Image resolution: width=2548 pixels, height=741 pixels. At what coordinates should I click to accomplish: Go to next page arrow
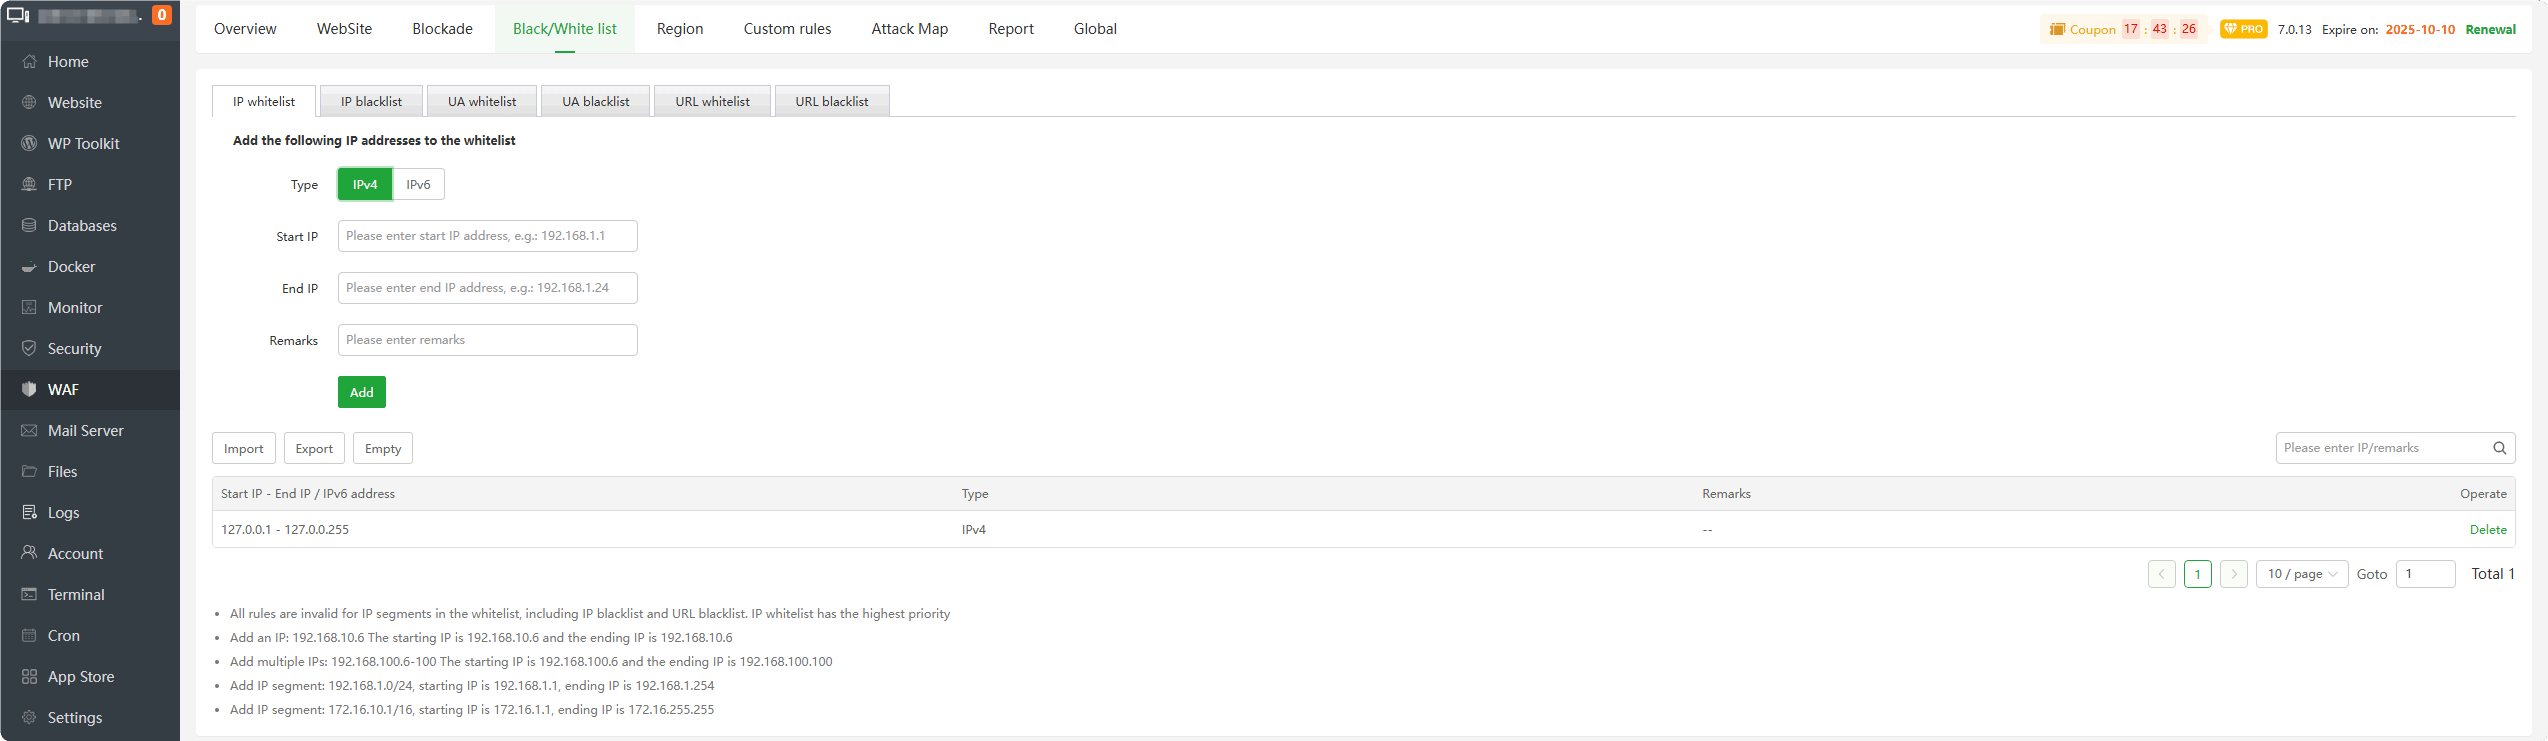click(2234, 574)
